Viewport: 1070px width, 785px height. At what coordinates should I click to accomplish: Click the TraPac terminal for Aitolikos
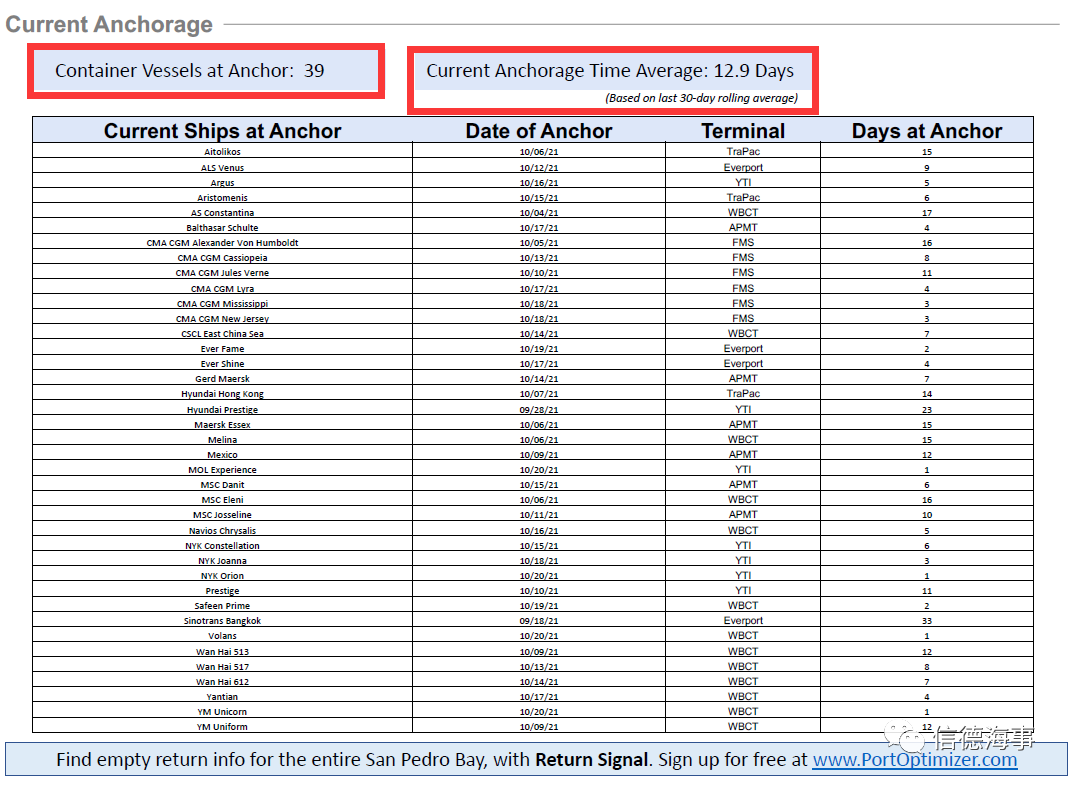click(743, 152)
